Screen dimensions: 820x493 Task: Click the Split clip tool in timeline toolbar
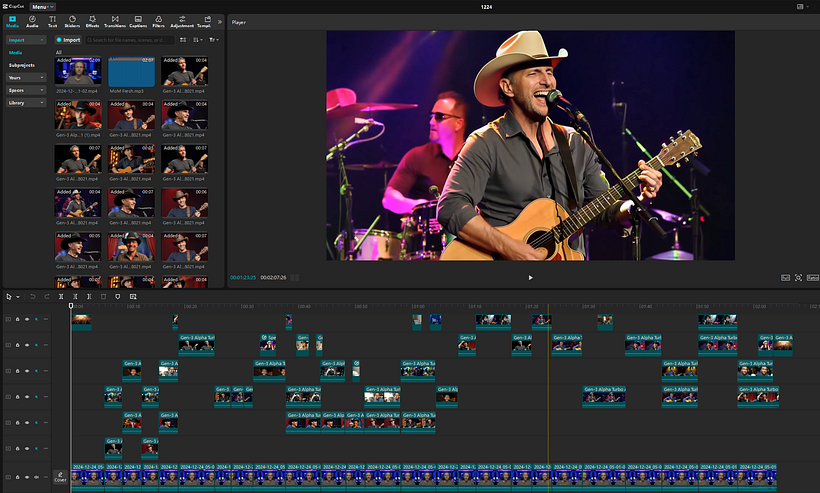coord(61,297)
